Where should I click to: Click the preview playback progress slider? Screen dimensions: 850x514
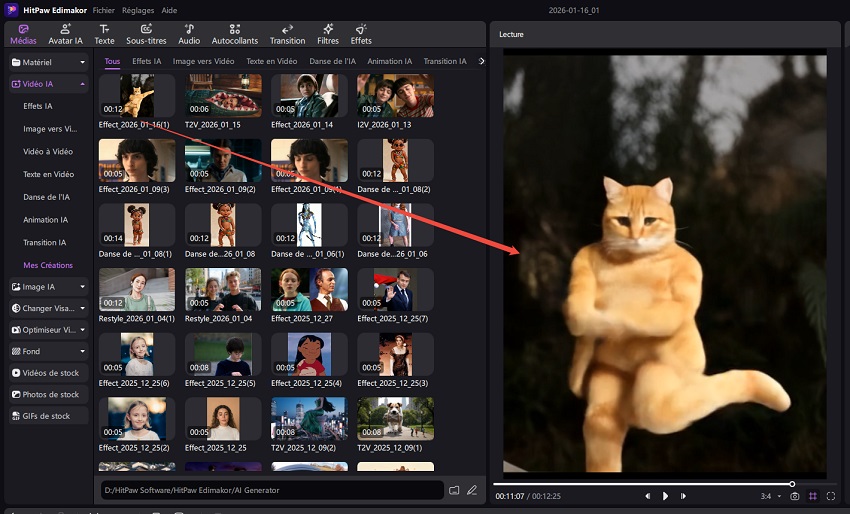click(666, 484)
